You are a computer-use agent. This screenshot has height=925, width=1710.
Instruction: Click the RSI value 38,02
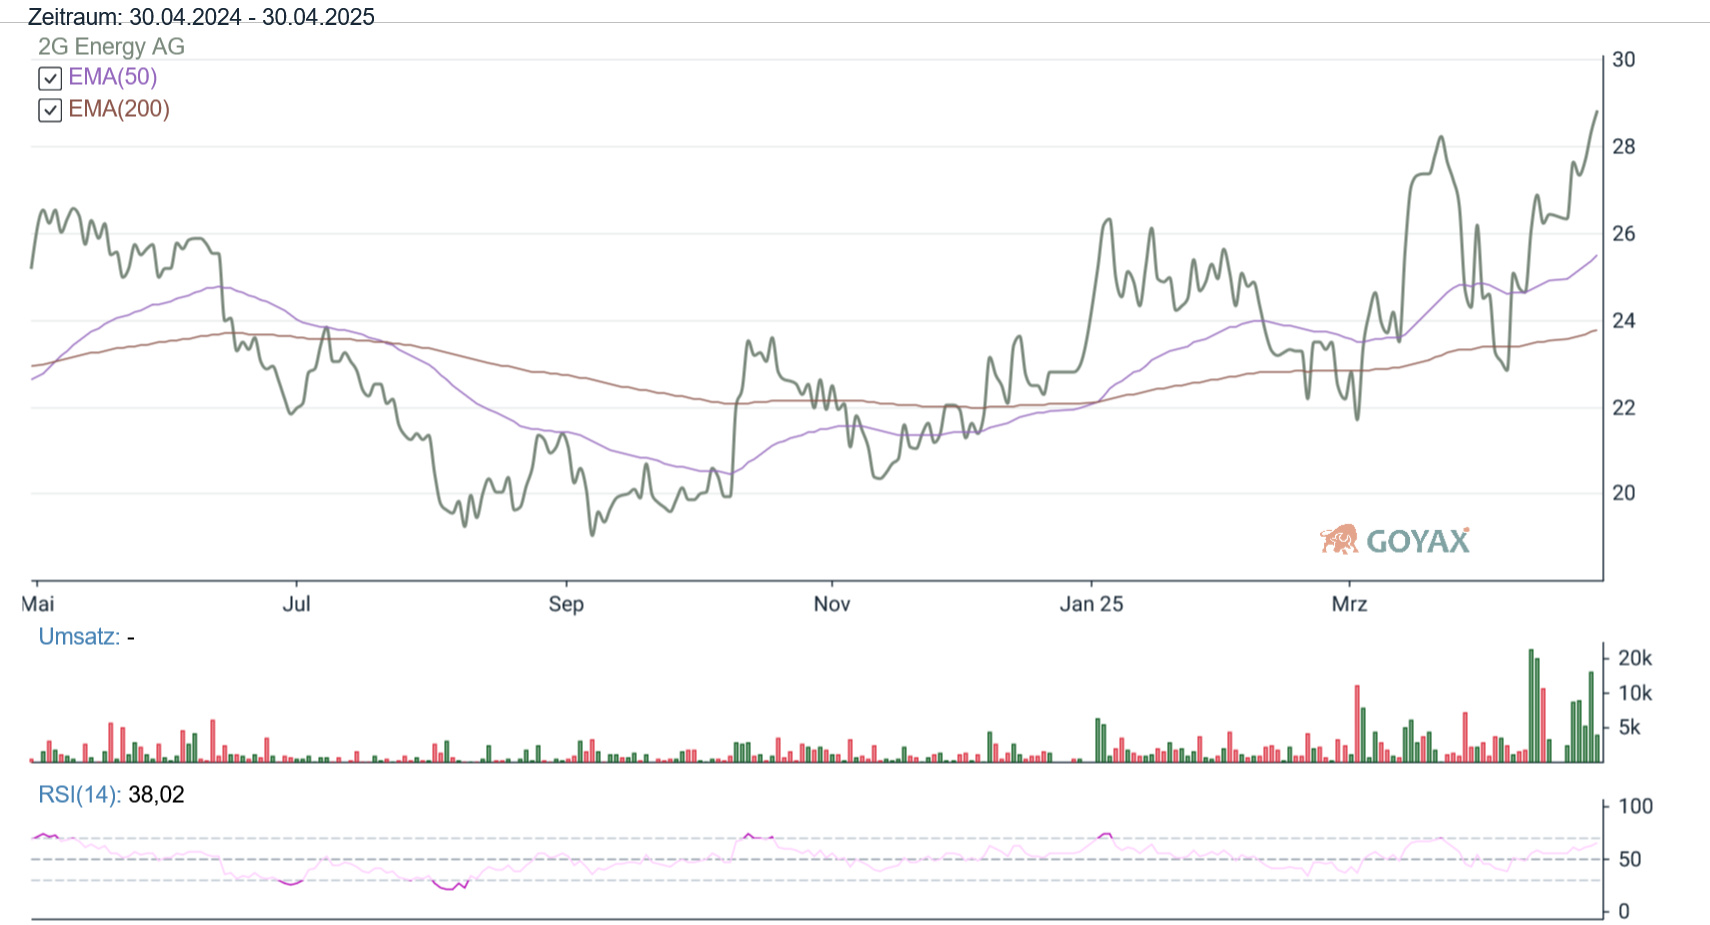156,795
